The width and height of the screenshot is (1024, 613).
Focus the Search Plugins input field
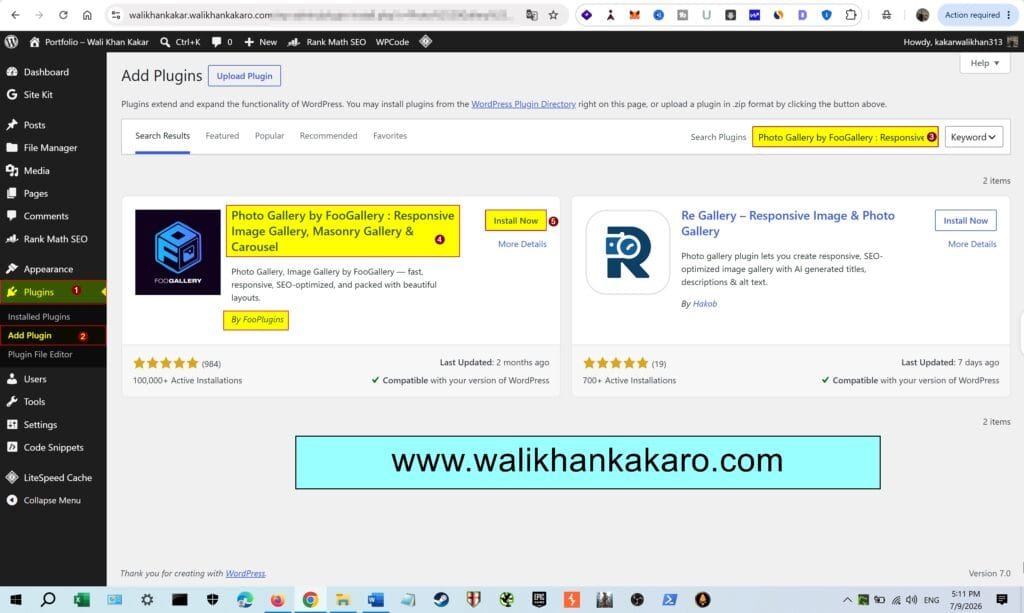[844, 137]
